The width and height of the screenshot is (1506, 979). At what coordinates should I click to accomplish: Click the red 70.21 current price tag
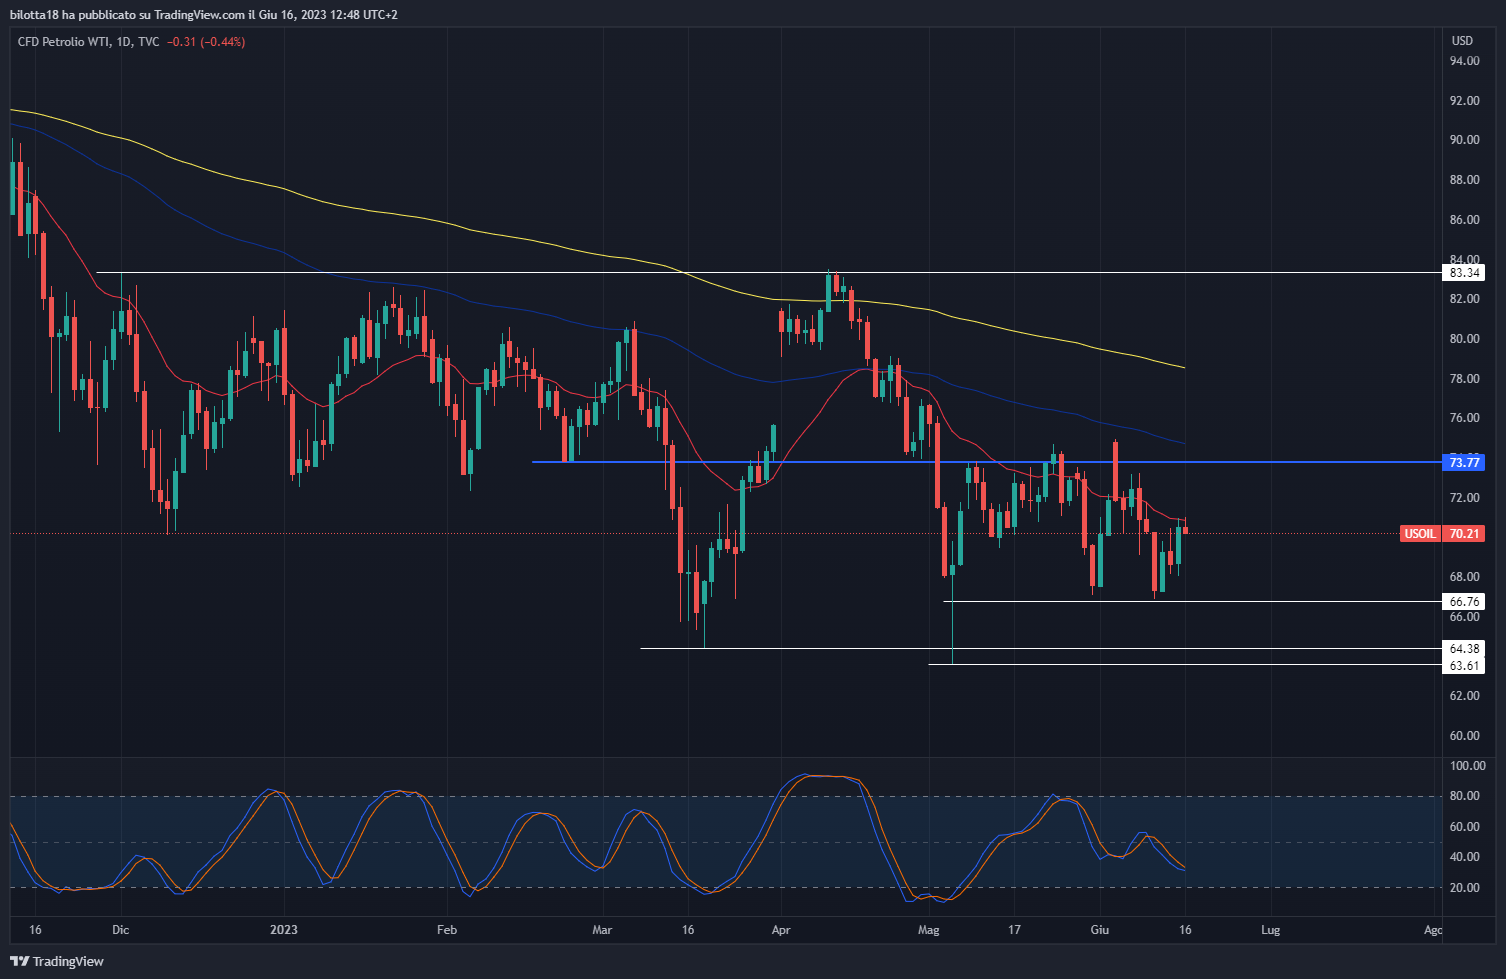1464,534
